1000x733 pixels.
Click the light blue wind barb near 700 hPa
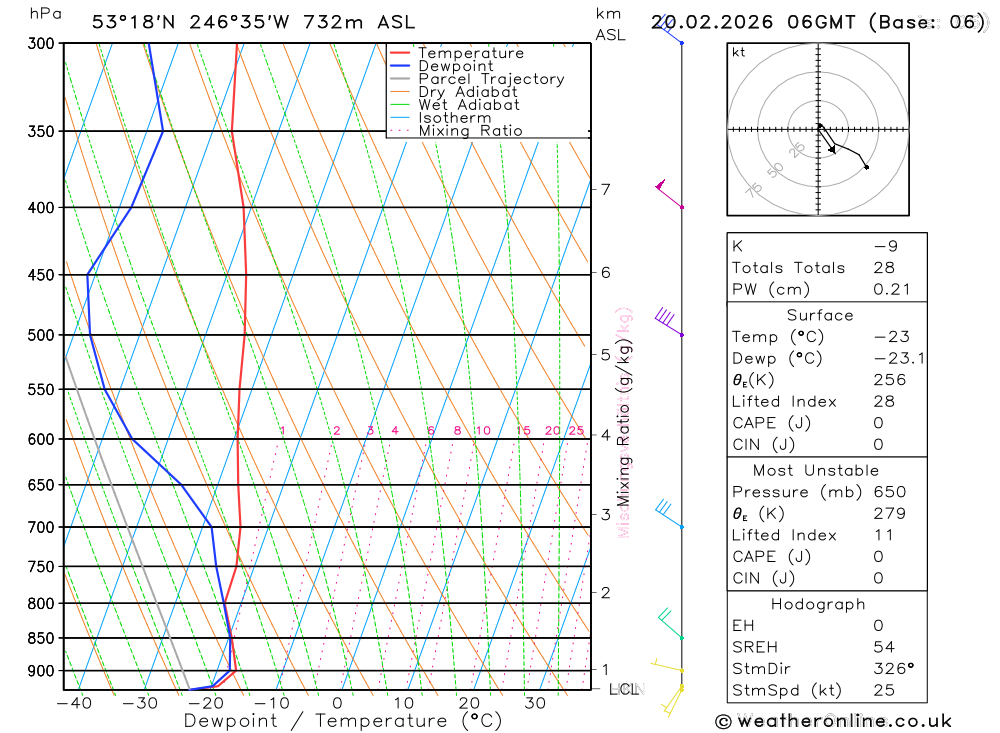(669, 514)
